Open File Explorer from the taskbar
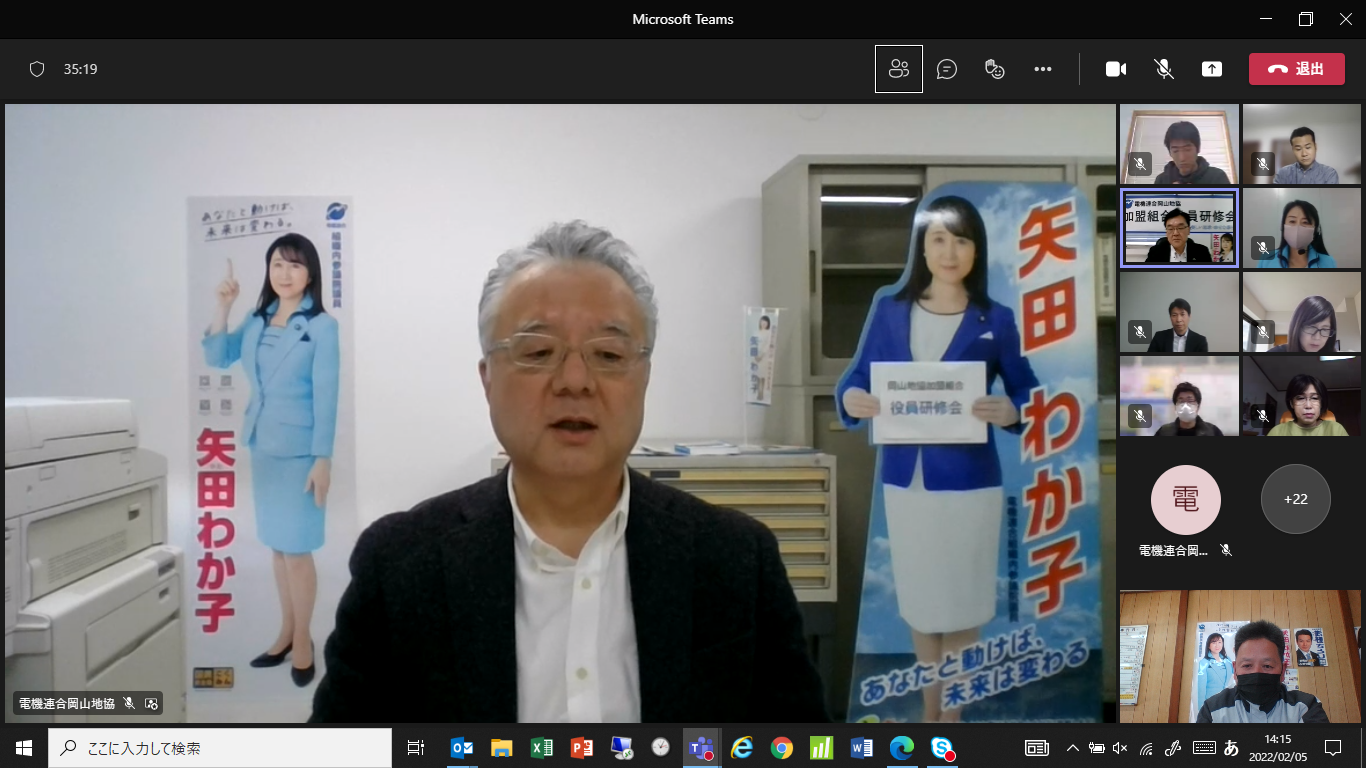This screenshot has width=1366, height=768. 502,747
